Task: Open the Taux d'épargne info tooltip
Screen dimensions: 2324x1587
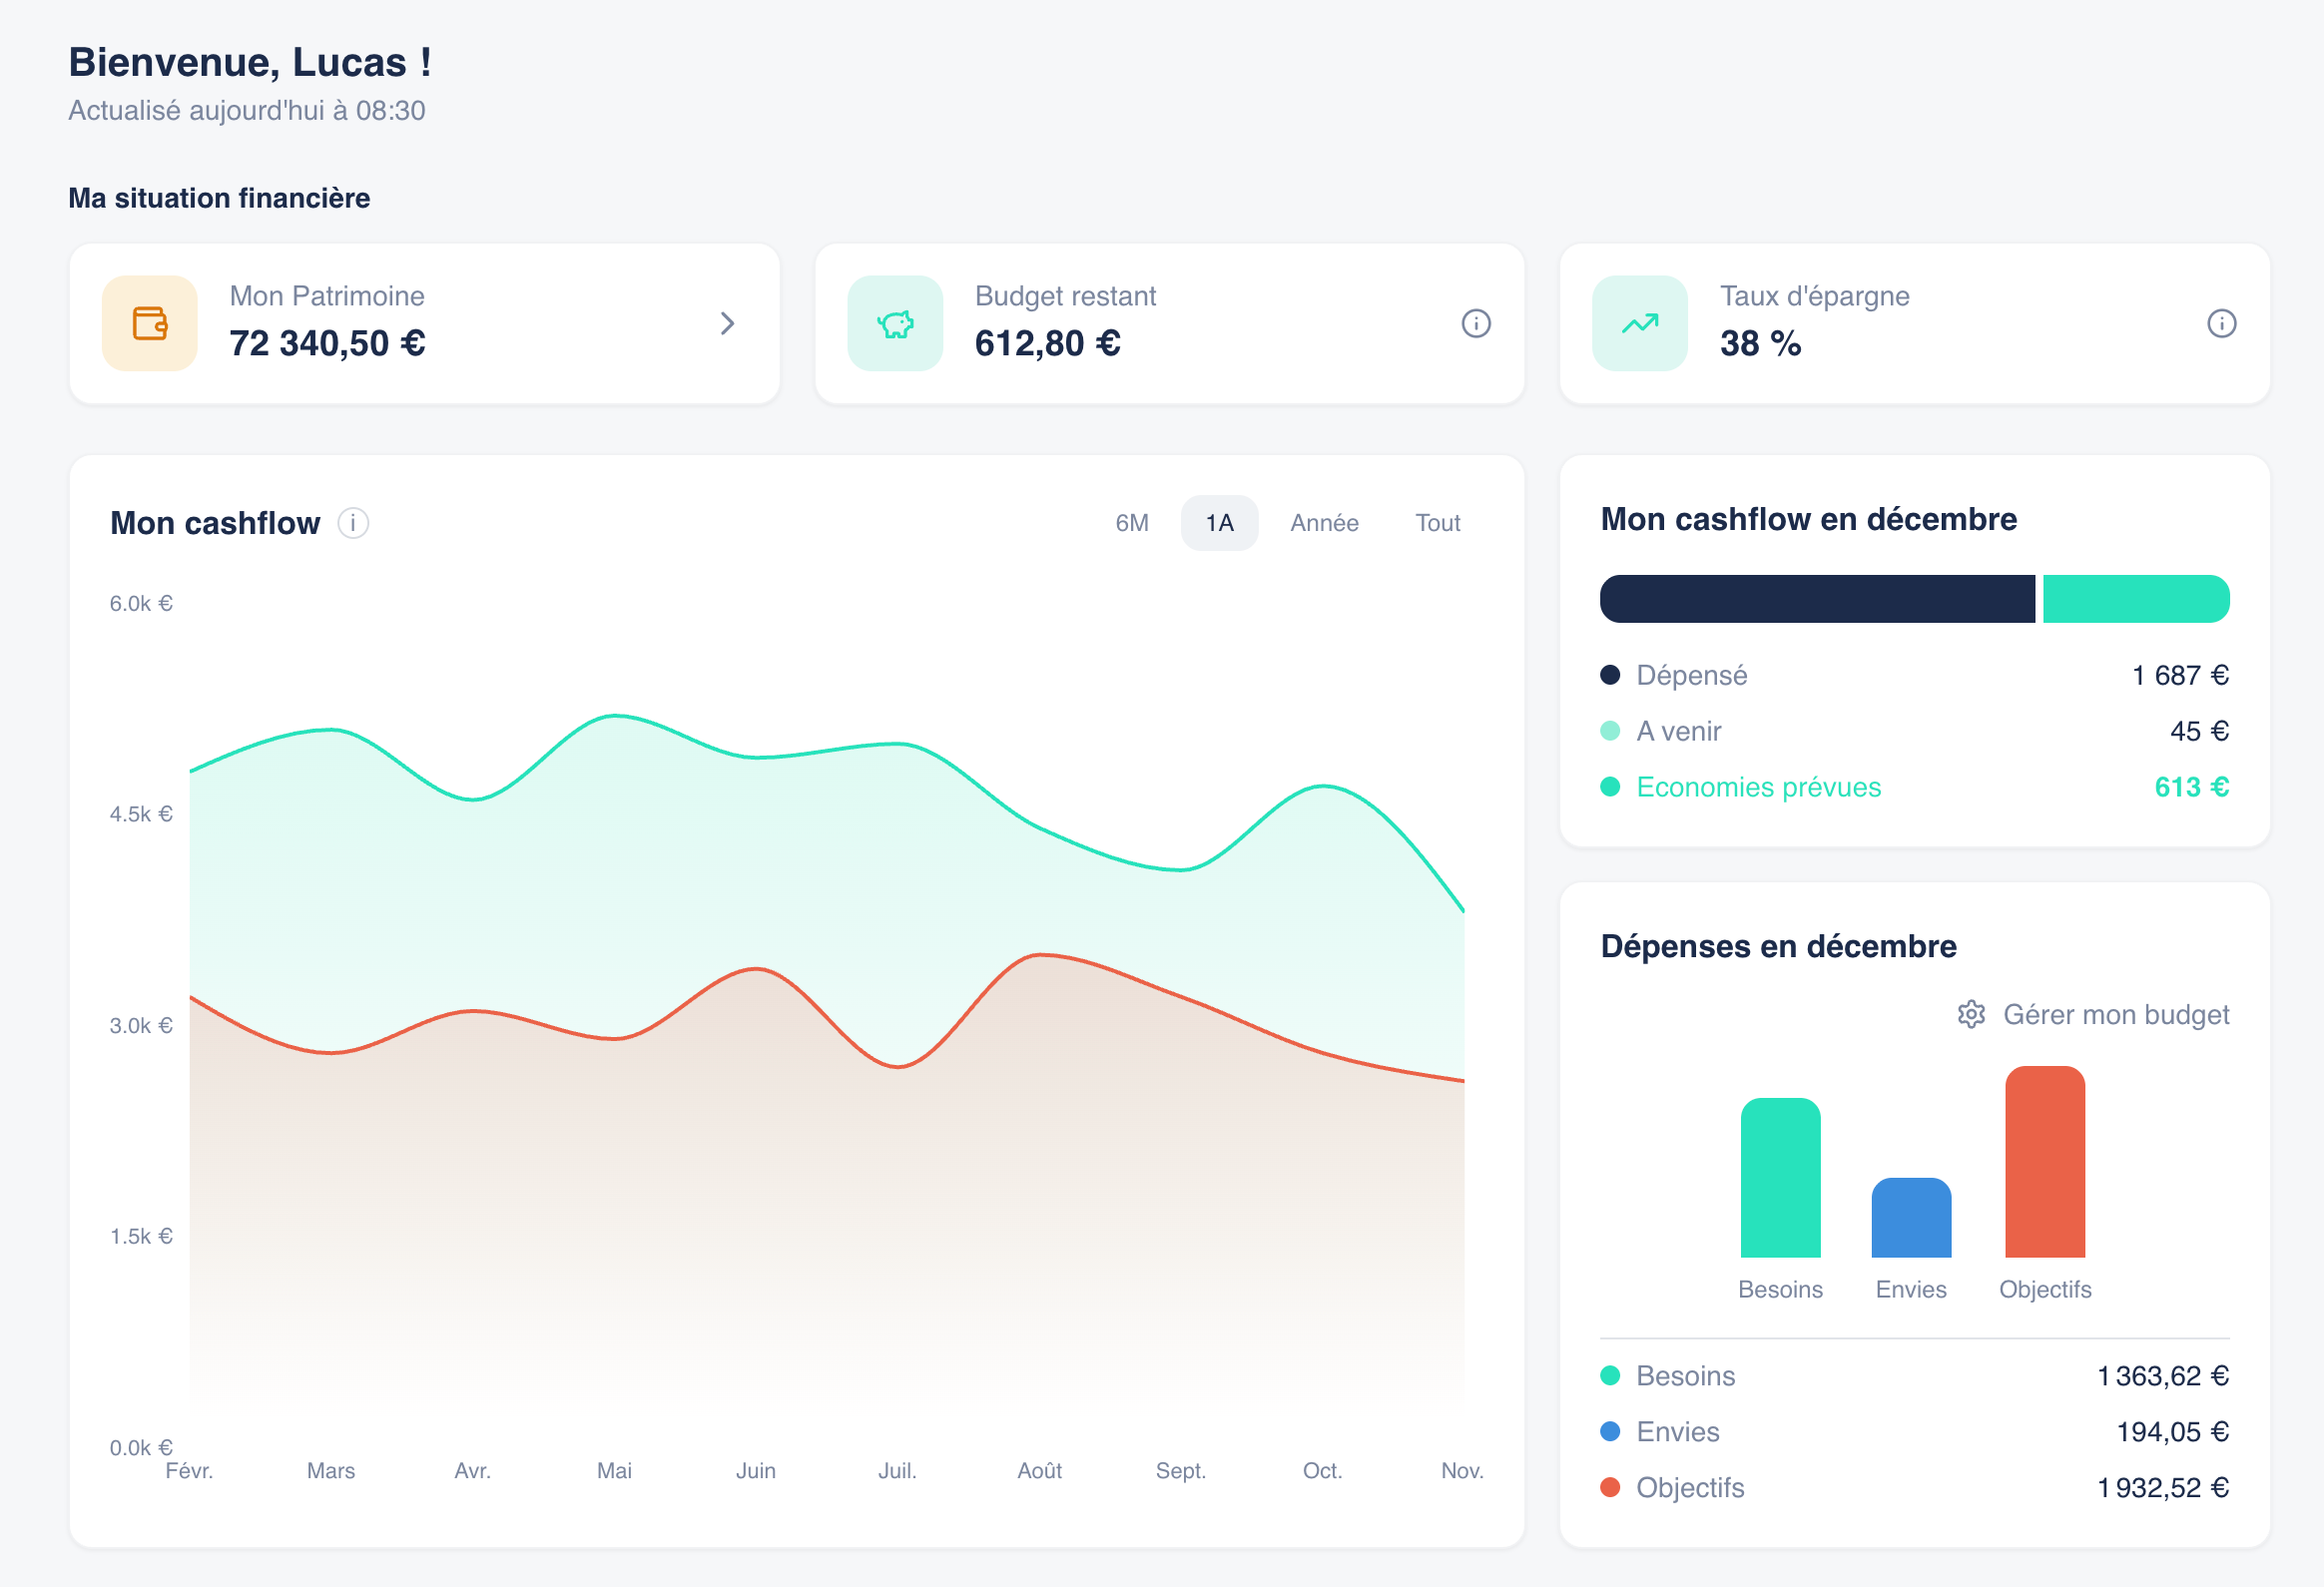Action: tap(2221, 322)
